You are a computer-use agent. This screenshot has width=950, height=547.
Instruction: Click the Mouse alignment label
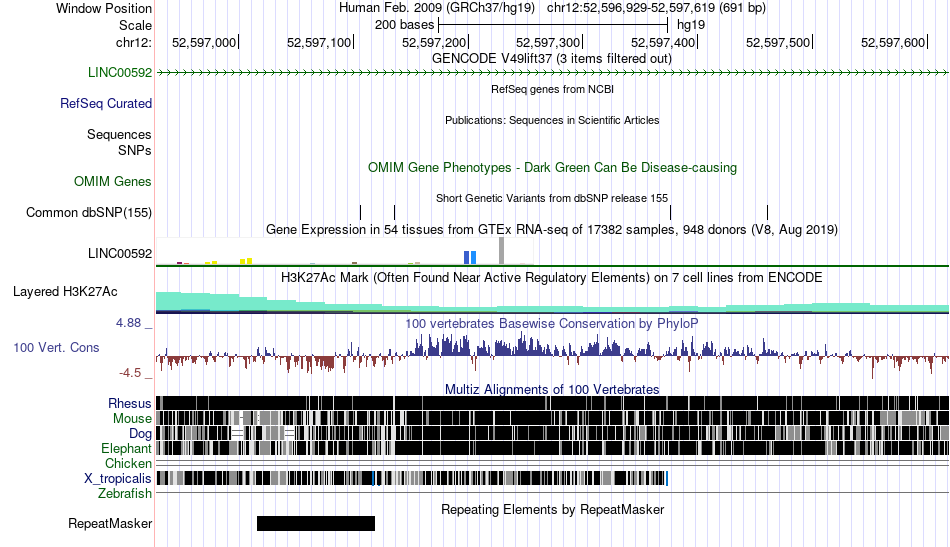tap(131, 419)
